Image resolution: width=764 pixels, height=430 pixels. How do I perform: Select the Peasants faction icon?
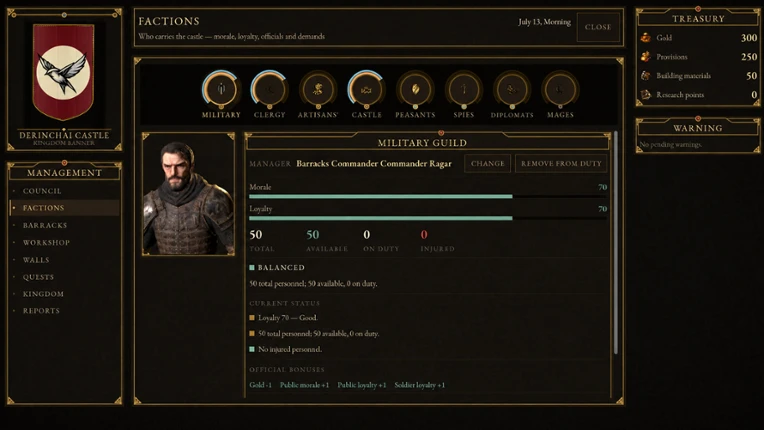click(415, 90)
